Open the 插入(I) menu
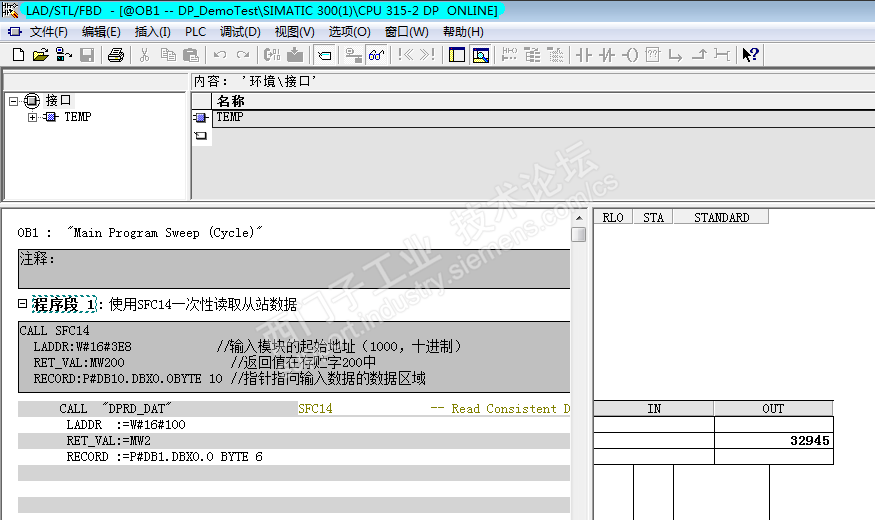 click(152, 32)
